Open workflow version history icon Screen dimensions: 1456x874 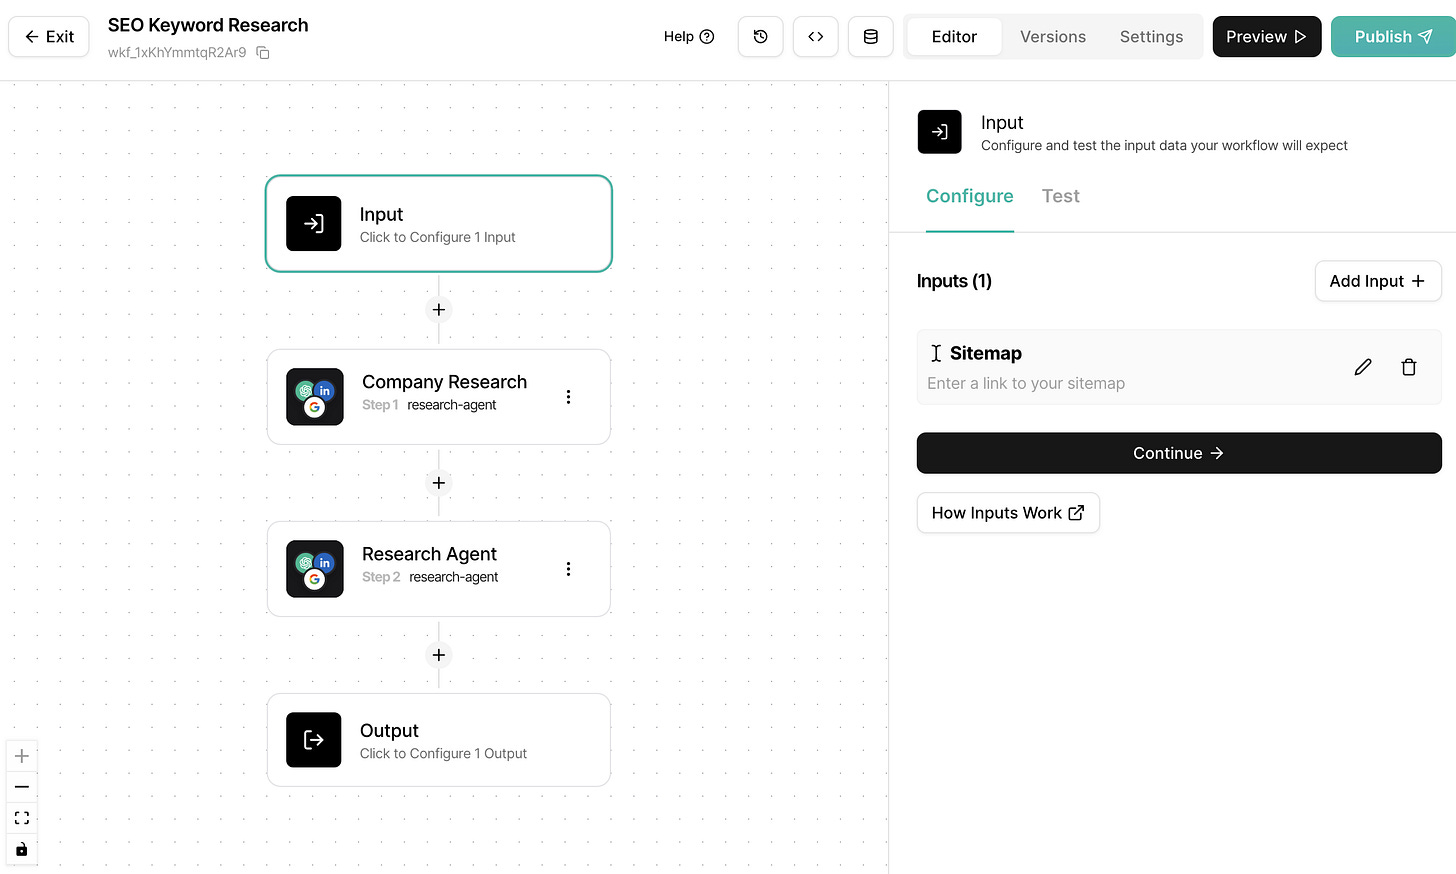point(760,36)
